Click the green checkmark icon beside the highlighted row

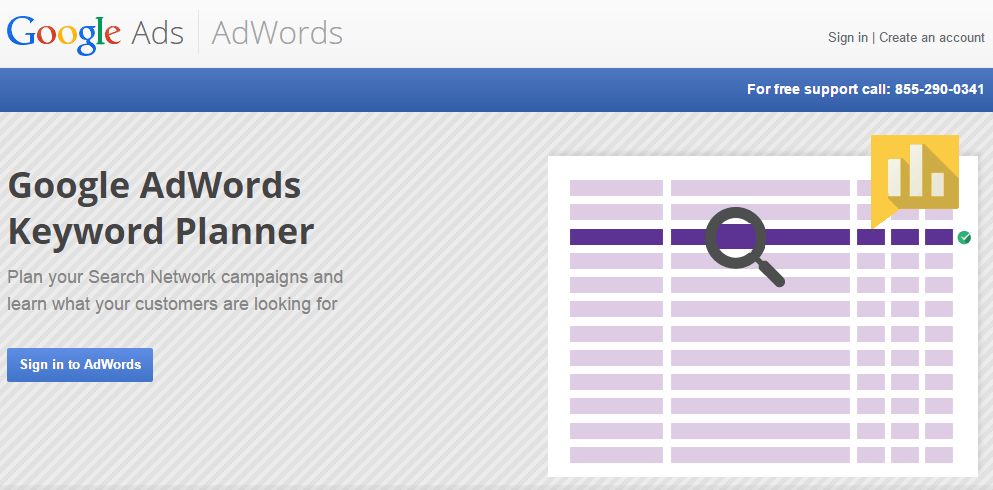click(x=964, y=237)
